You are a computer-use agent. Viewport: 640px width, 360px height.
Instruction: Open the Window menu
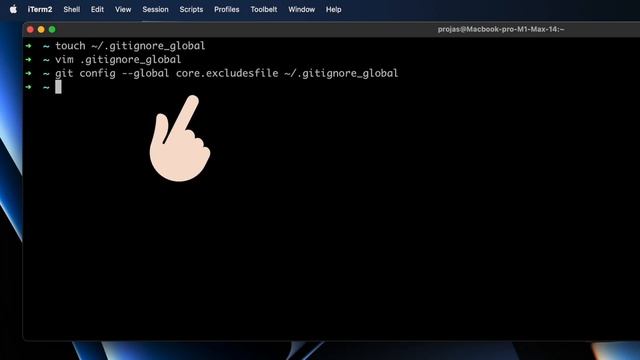click(x=301, y=9)
